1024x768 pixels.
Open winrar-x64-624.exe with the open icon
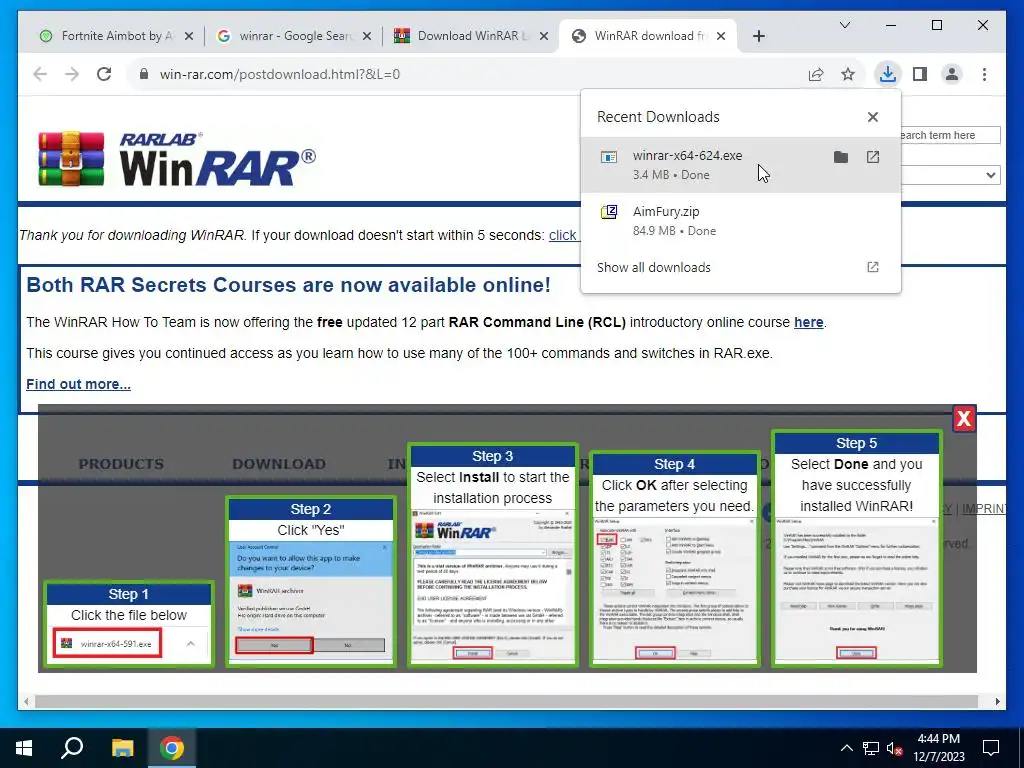(x=872, y=157)
